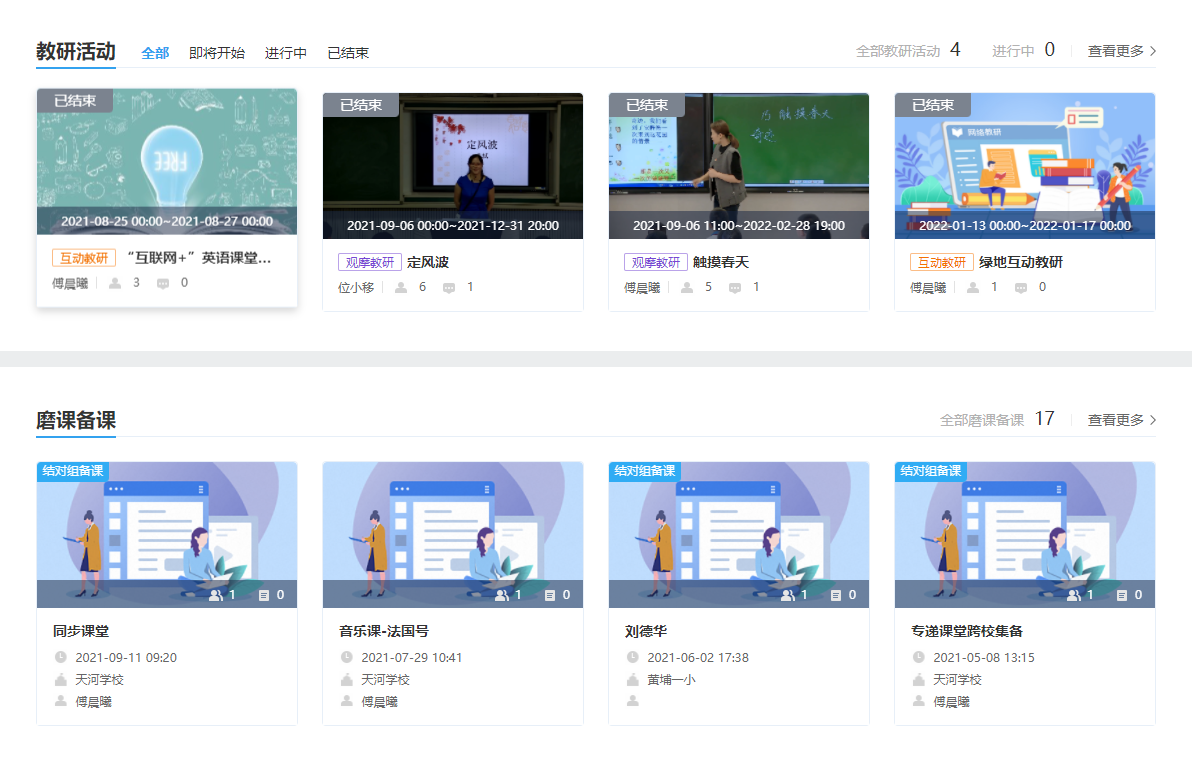
Task: Open the 触摸春天 classroom thumbnail
Action: point(739,166)
